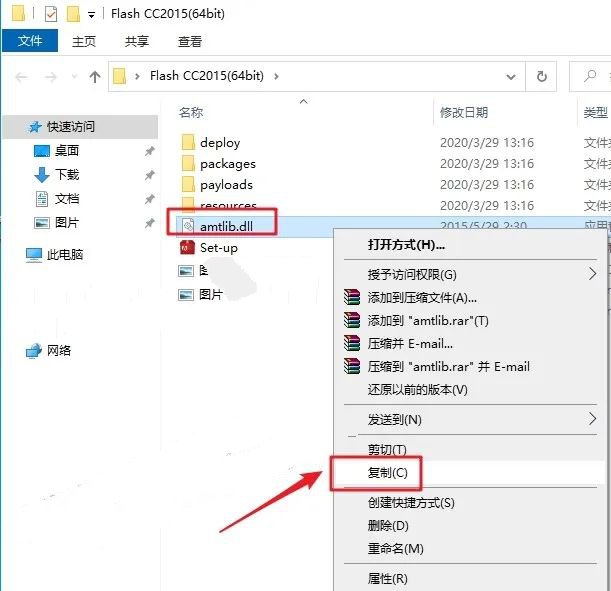Select the payloads folder
Screen dimensions: 611x591
point(226,185)
